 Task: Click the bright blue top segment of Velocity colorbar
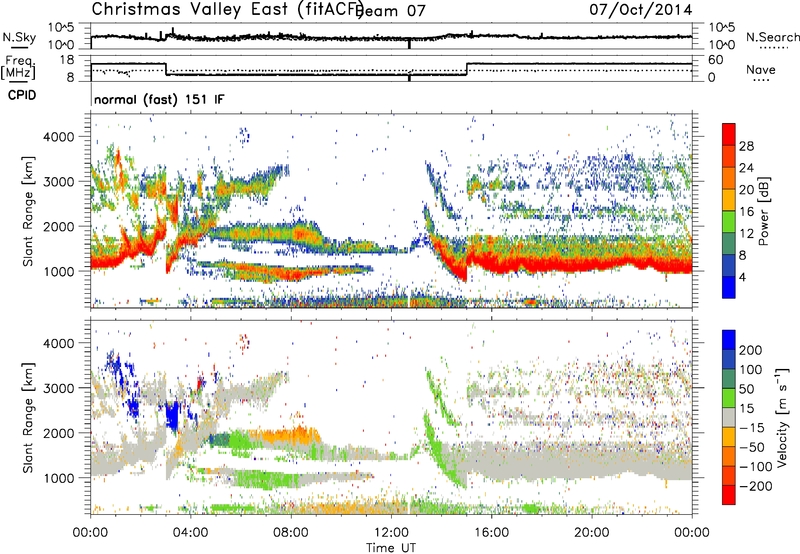[x=729, y=340]
